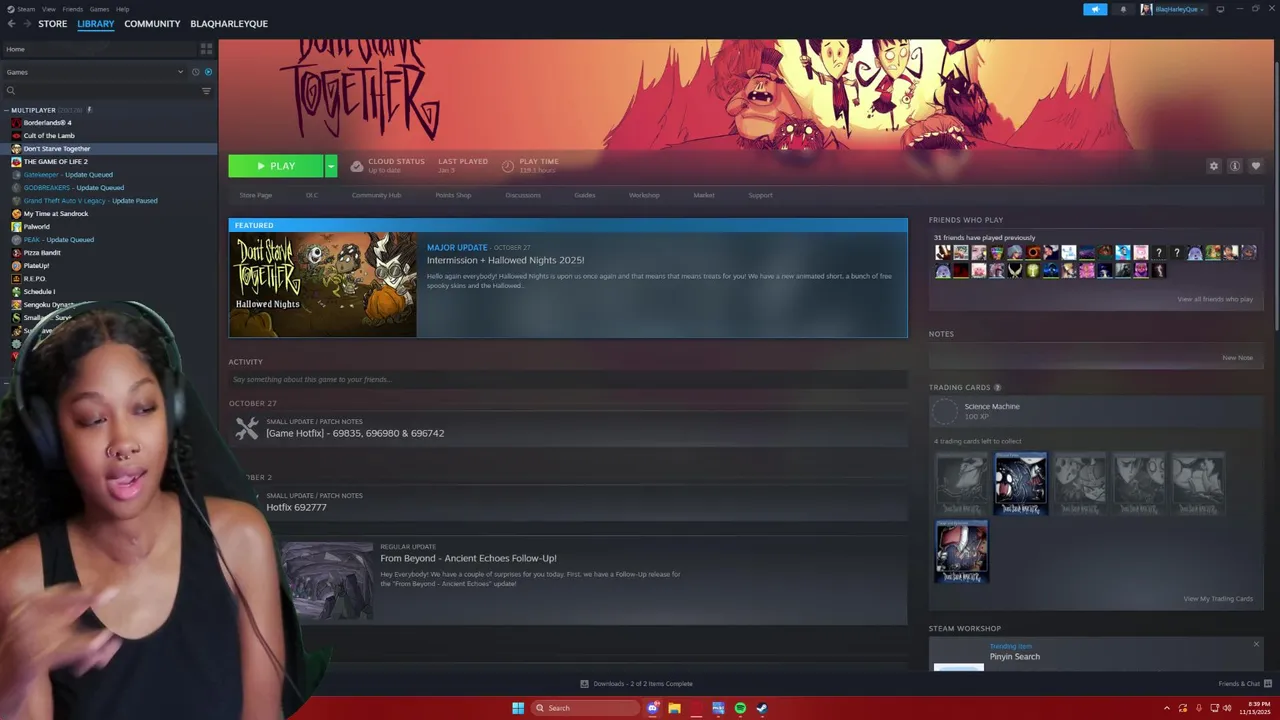
Task: Open the notifications bell
Action: [x=1122, y=9]
